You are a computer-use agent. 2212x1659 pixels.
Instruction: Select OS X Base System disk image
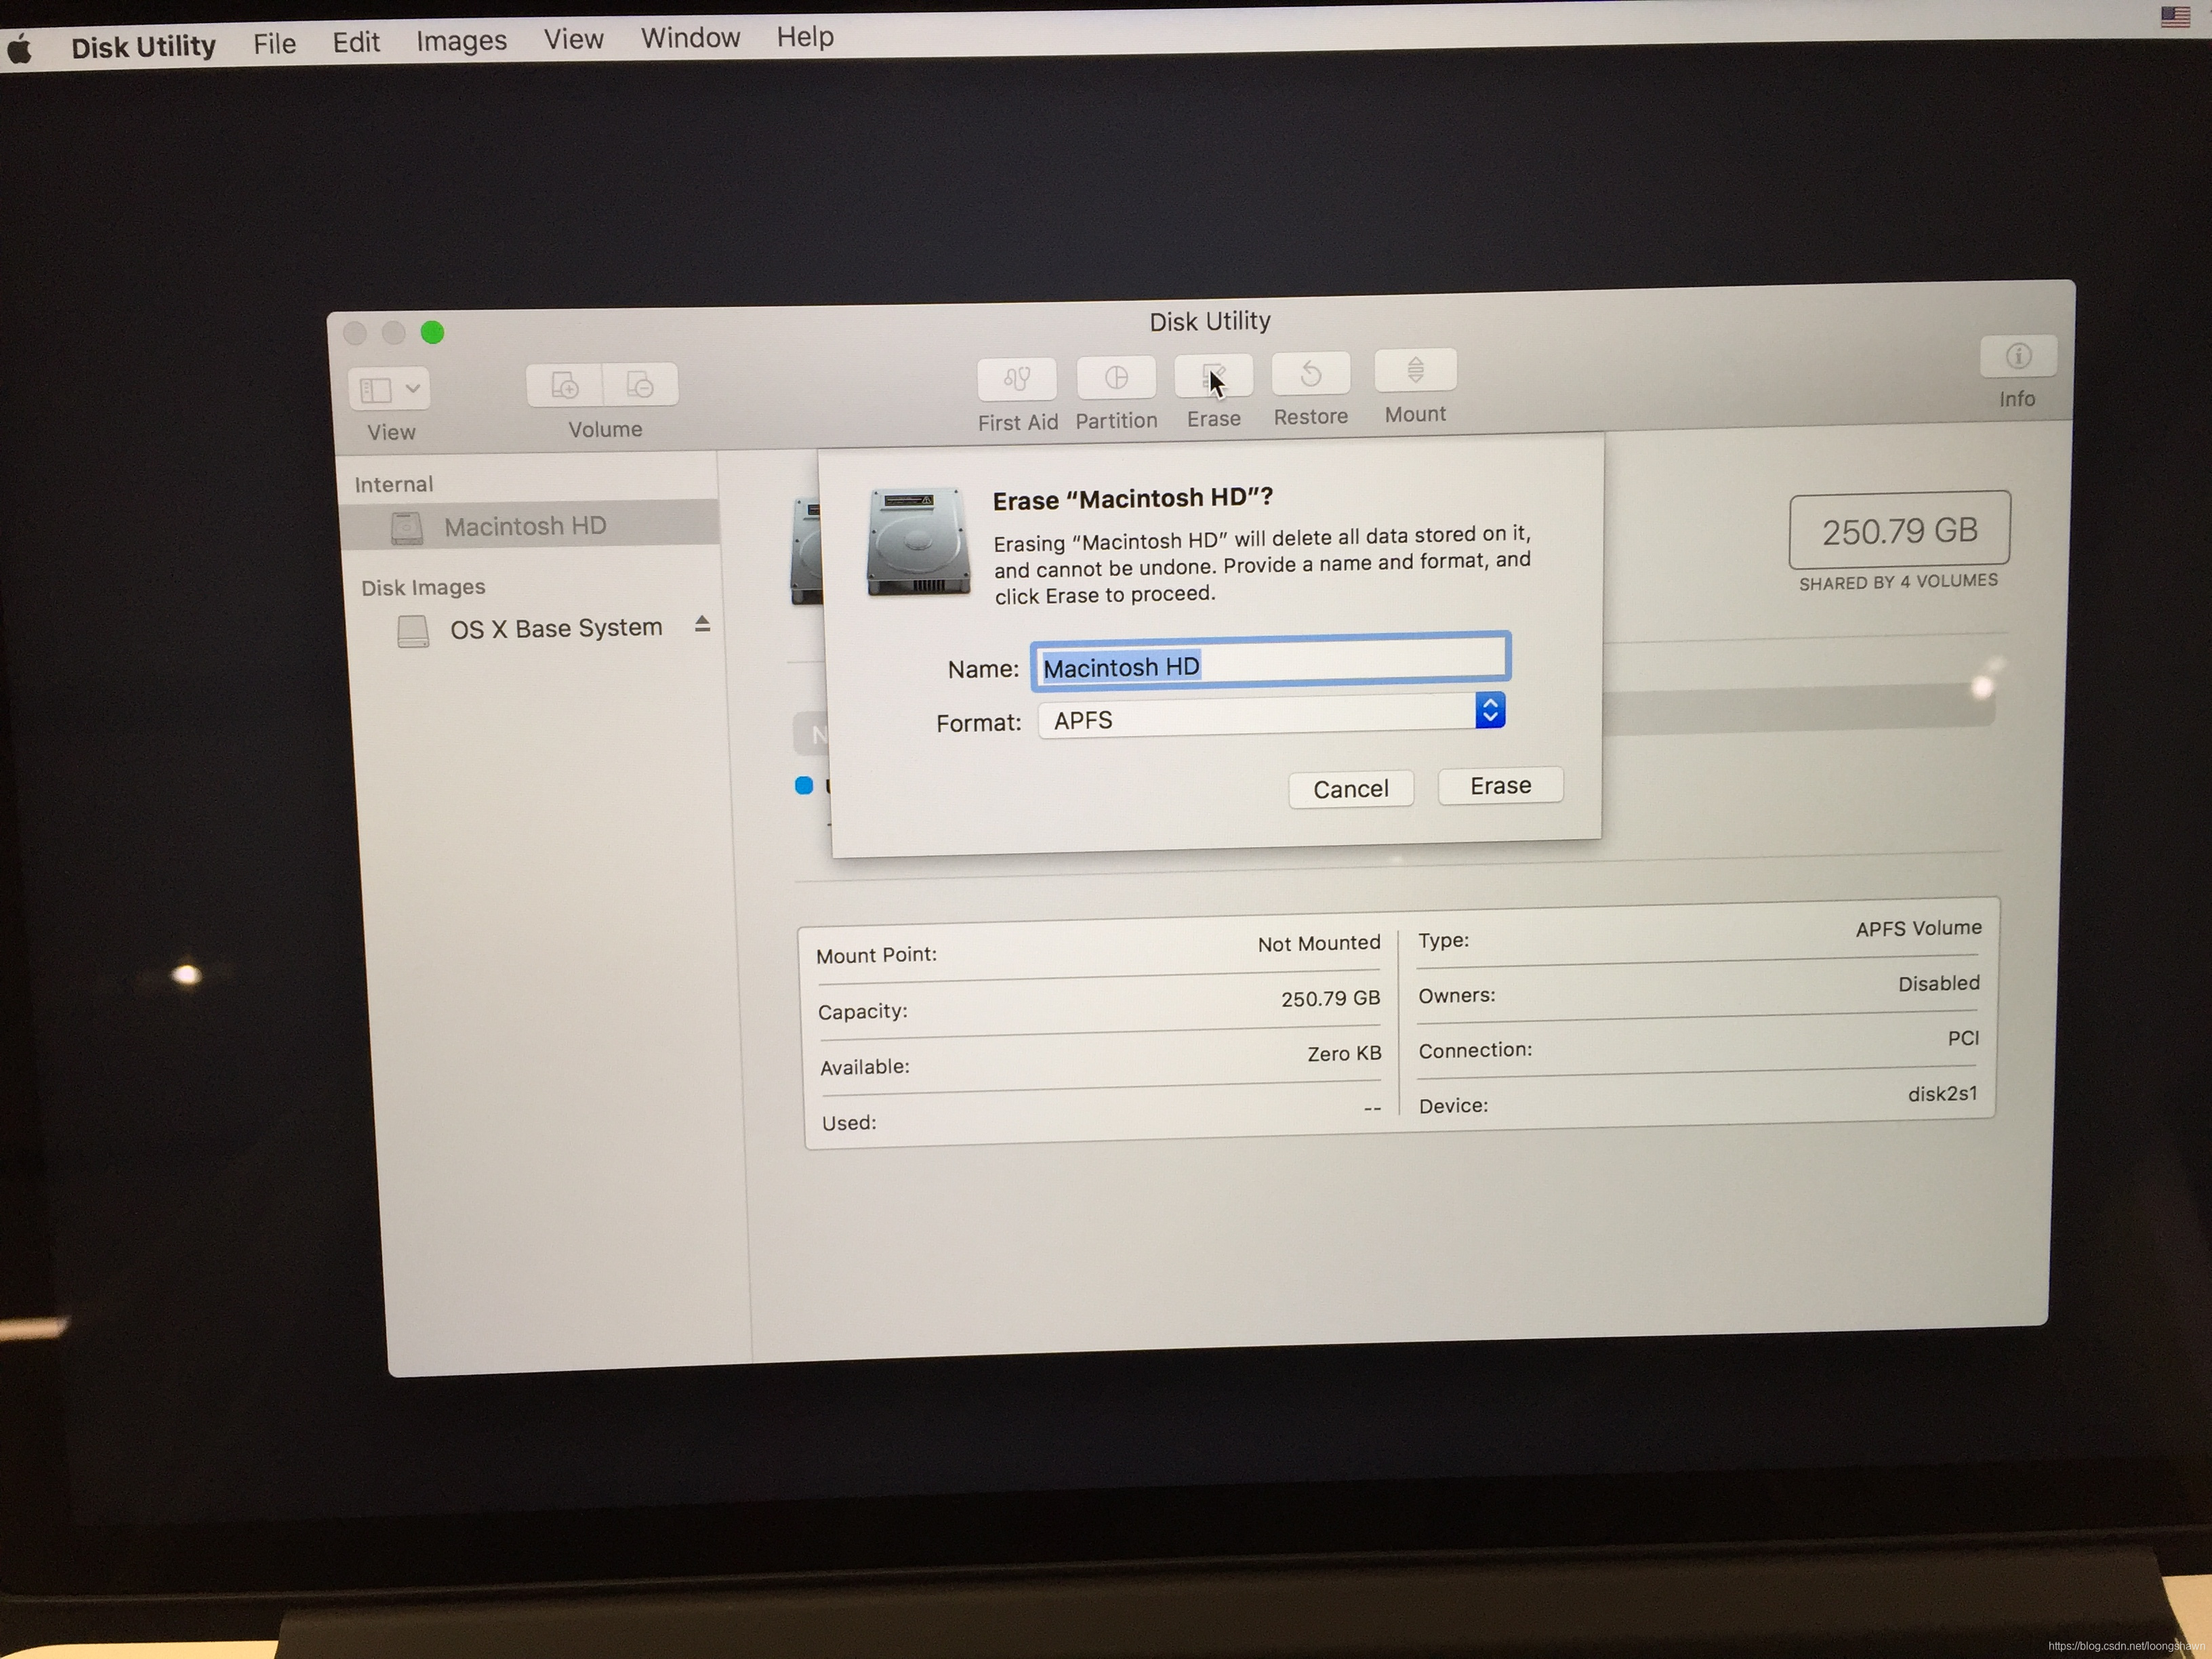555,628
